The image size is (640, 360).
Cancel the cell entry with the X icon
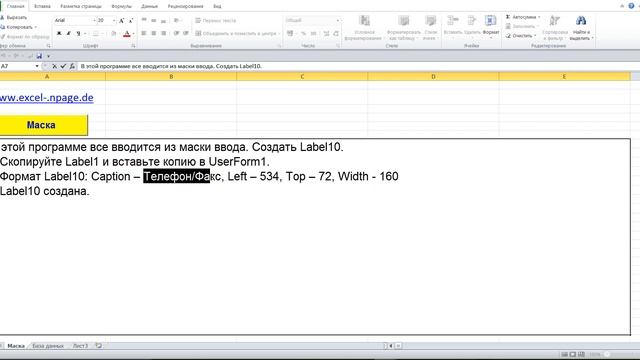click(54, 66)
